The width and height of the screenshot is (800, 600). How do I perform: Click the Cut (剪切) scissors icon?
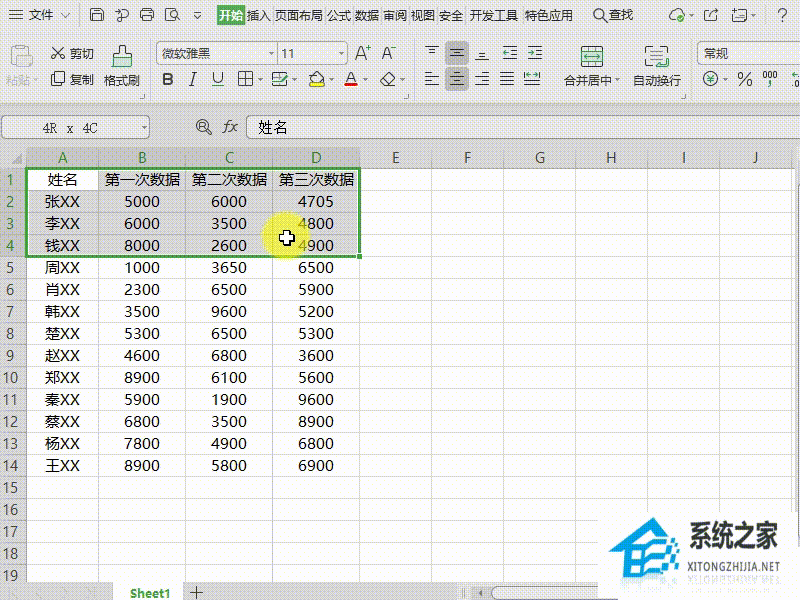(59, 53)
